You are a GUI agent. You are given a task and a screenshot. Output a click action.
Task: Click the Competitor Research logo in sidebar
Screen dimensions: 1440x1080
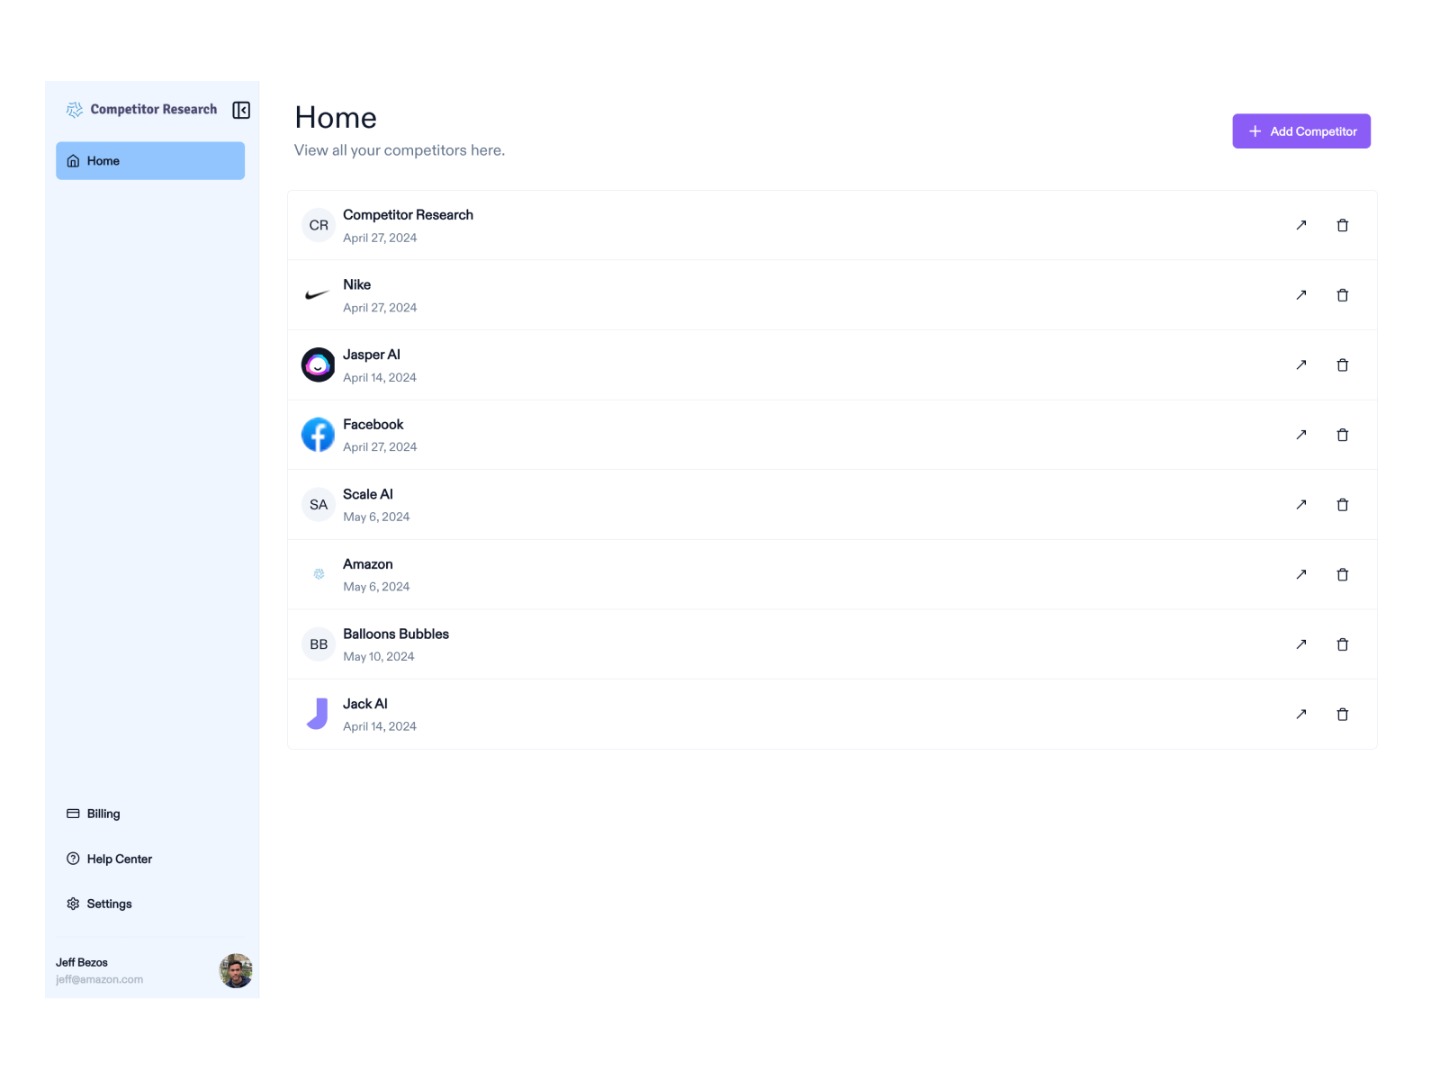point(75,110)
